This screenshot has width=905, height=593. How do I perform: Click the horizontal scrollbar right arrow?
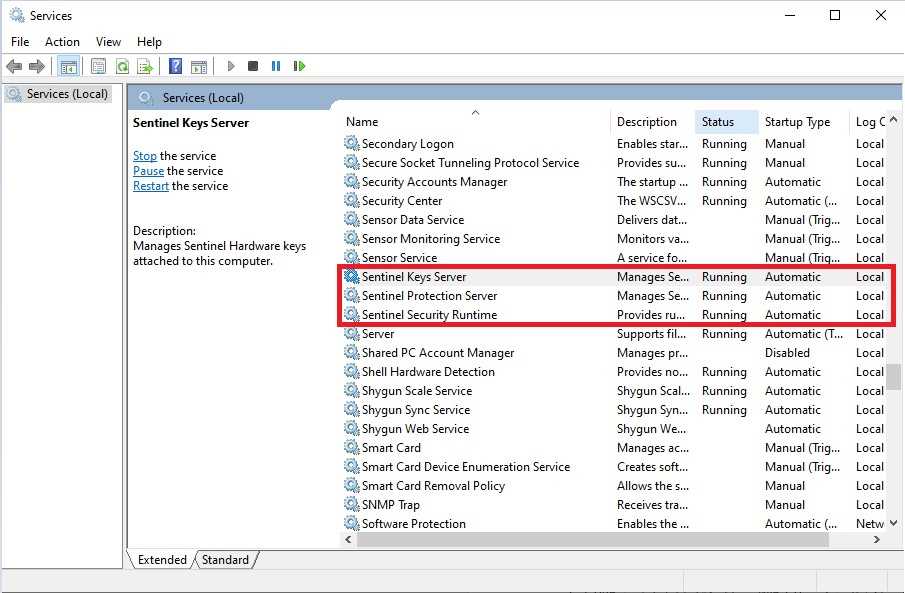[876, 540]
